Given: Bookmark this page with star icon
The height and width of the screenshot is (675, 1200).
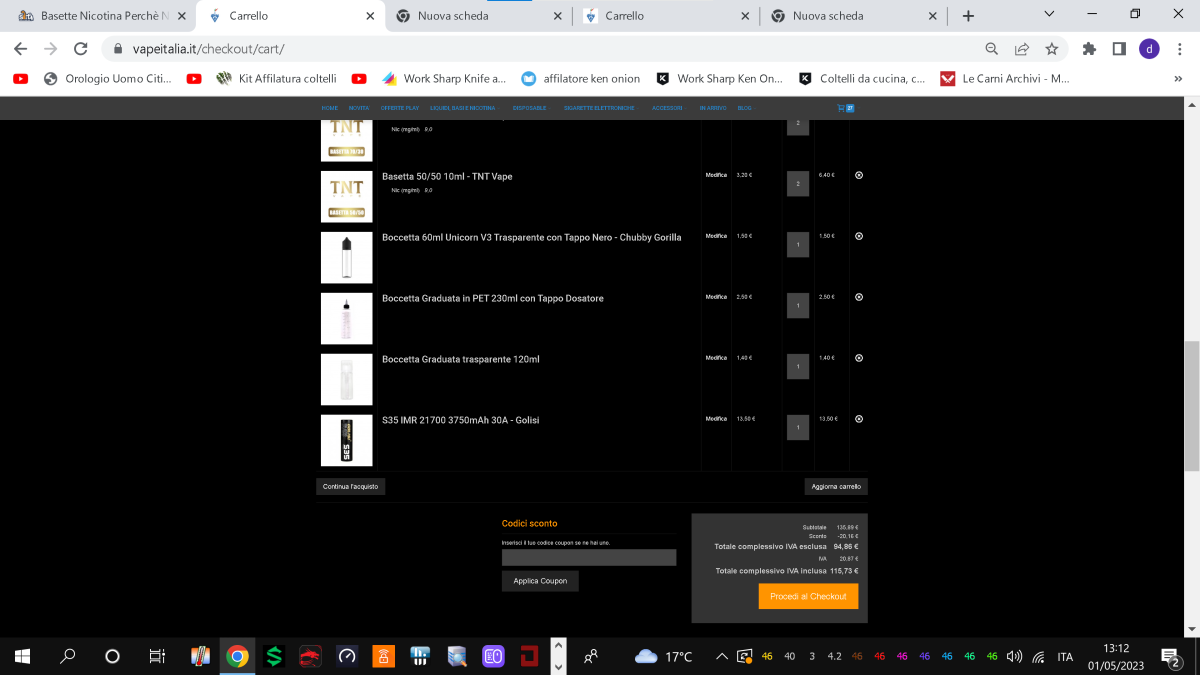Looking at the screenshot, I should pyautogui.click(x=1051, y=48).
